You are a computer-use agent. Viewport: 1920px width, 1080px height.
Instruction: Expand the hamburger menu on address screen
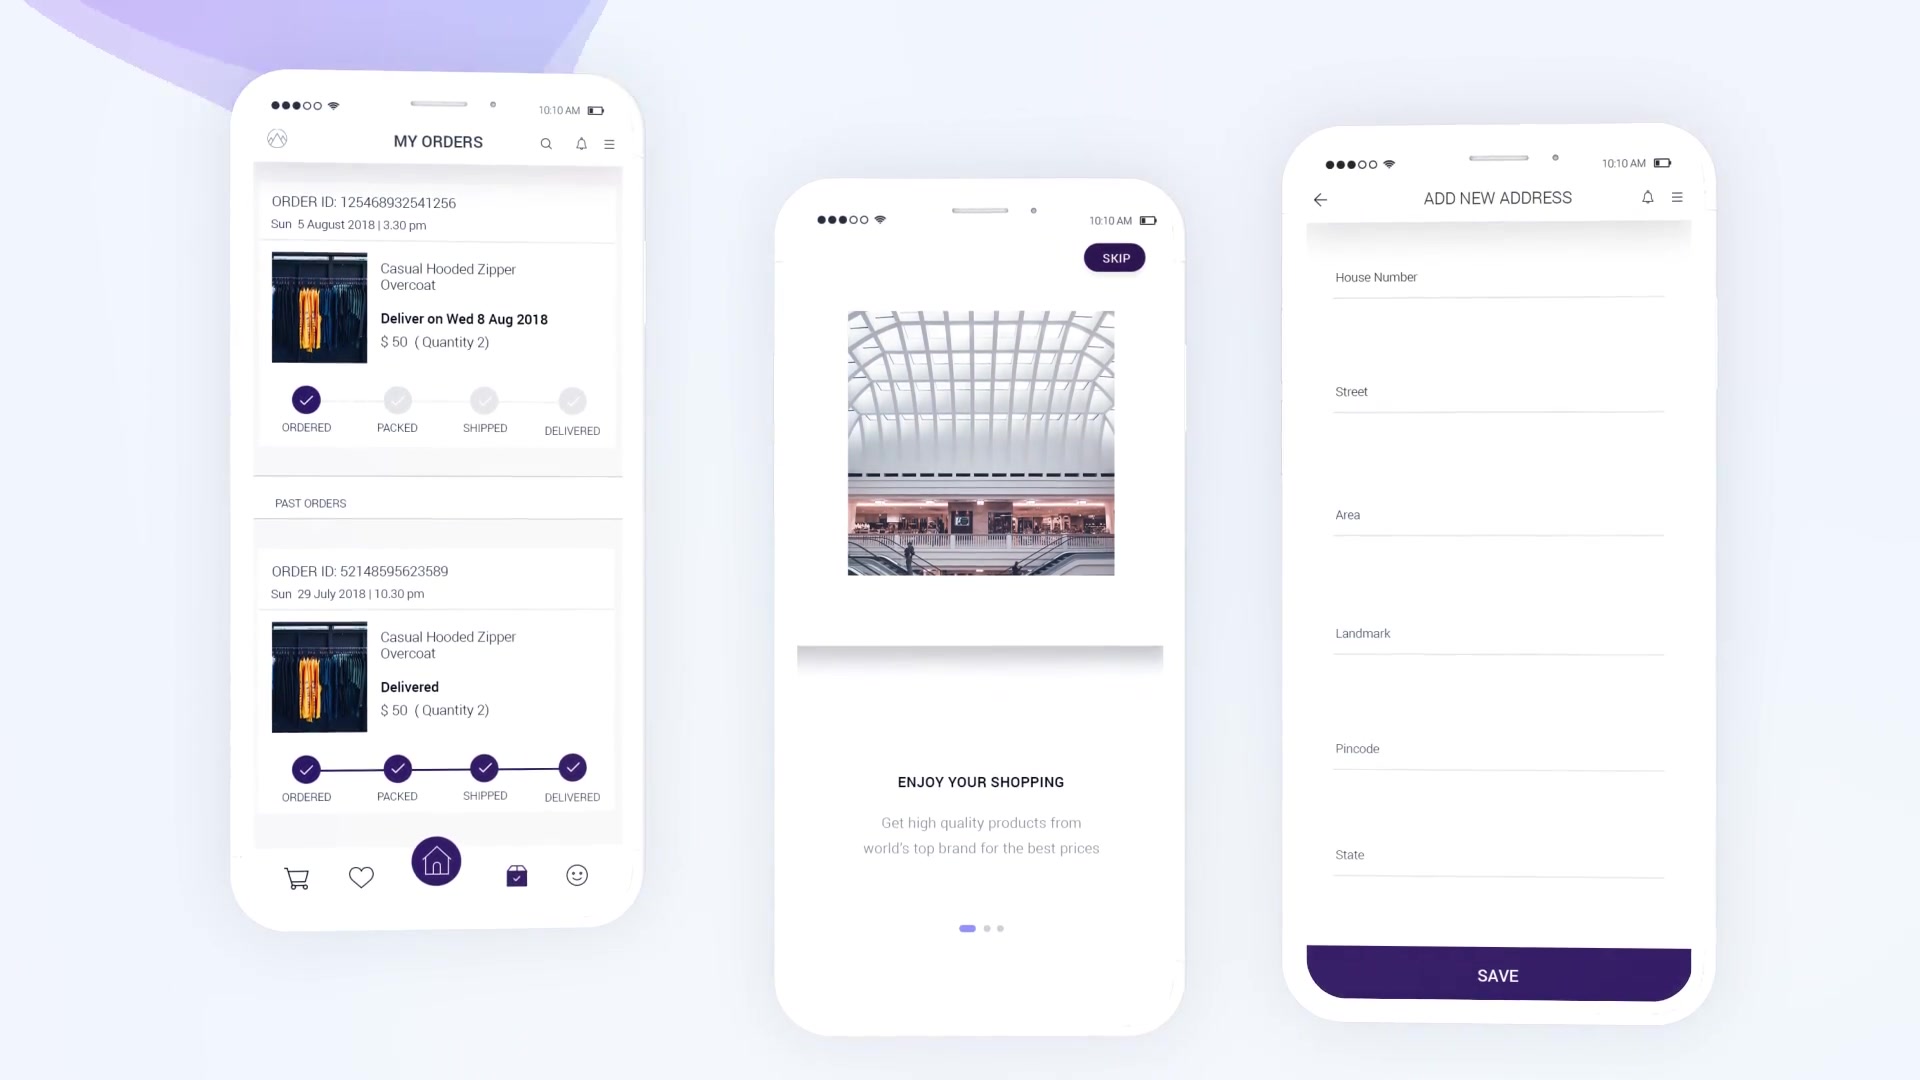tap(1677, 198)
